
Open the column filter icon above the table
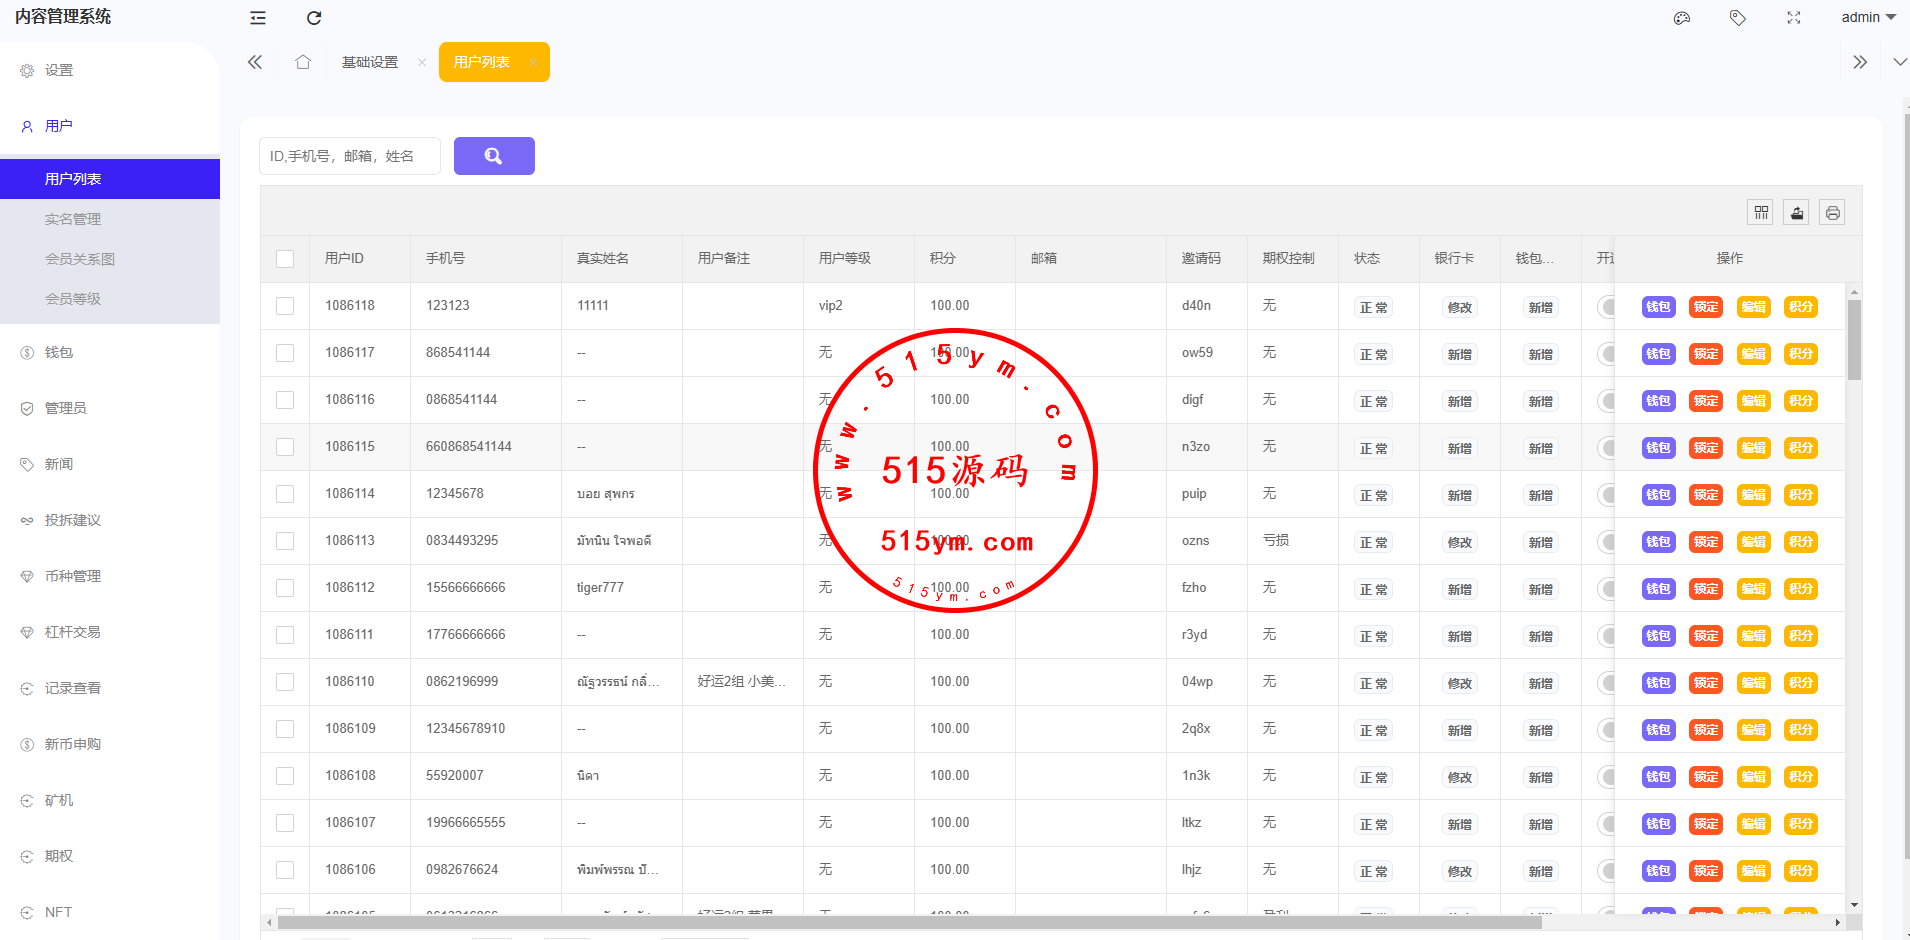click(x=1761, y=212)
